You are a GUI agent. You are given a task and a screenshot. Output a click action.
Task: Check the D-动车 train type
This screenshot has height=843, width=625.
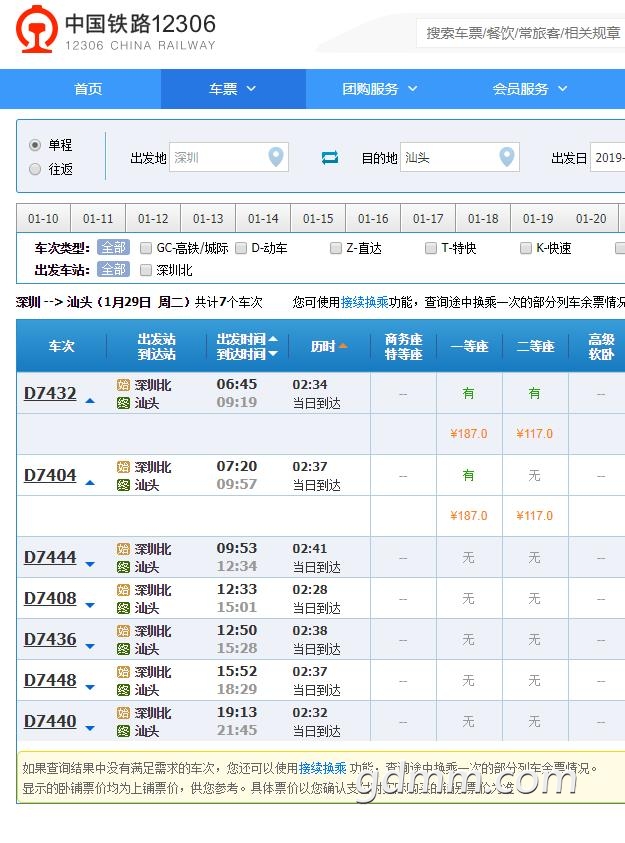click(x=241, y=248)
